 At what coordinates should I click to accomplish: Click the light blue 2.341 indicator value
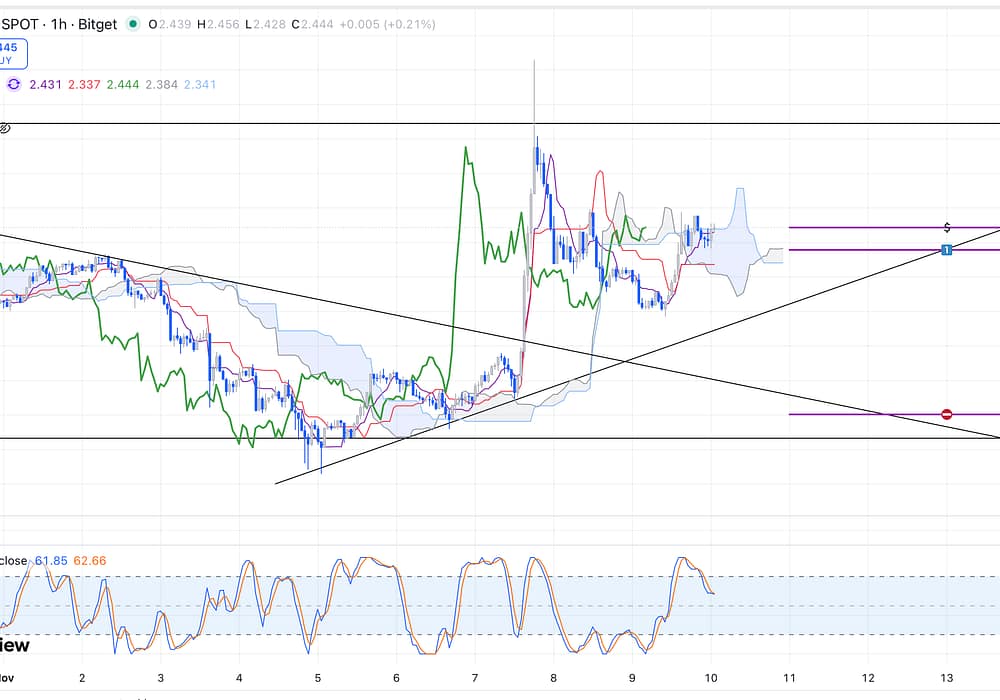[199, 85]
